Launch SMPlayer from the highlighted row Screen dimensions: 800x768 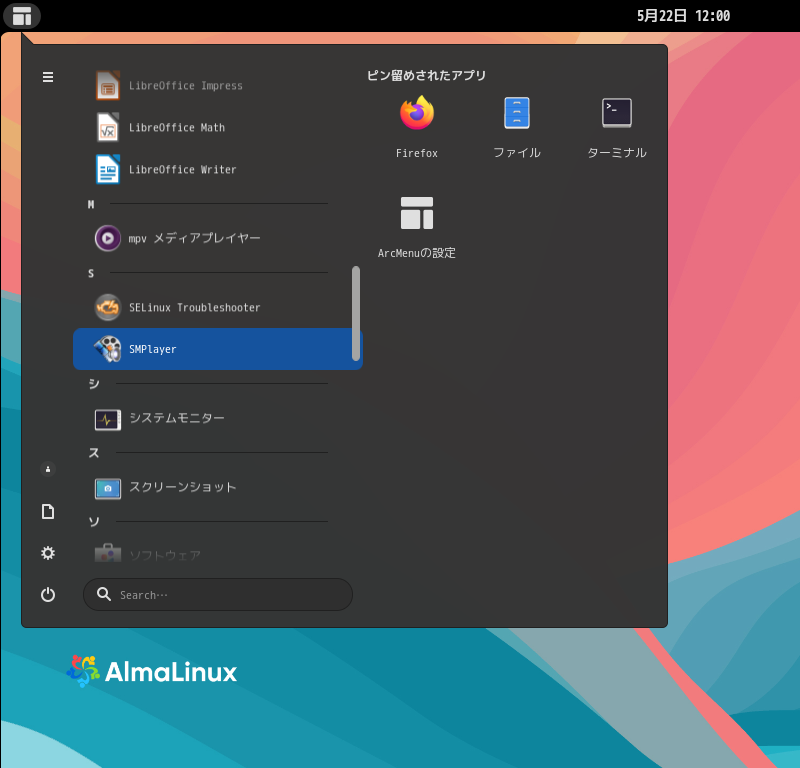point(218,349)
